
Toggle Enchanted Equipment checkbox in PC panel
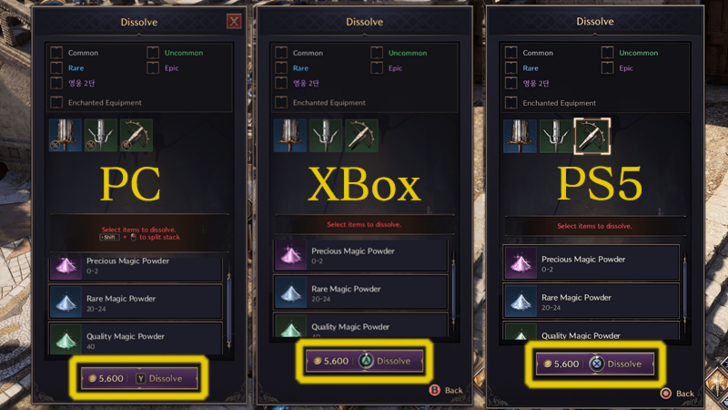click(57, 102)
